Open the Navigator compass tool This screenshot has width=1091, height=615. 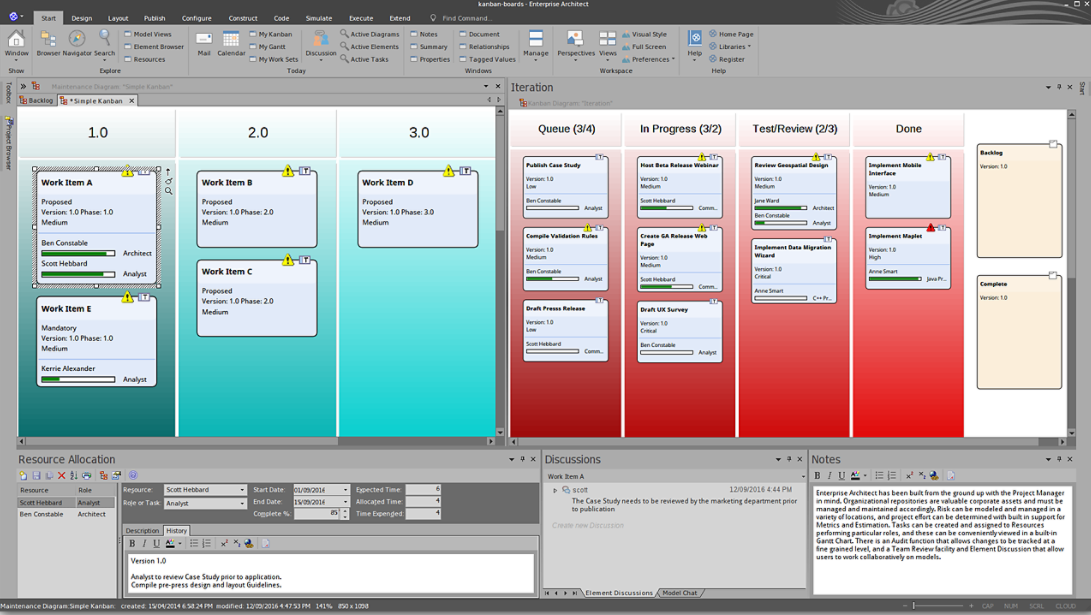coord(77,43)
